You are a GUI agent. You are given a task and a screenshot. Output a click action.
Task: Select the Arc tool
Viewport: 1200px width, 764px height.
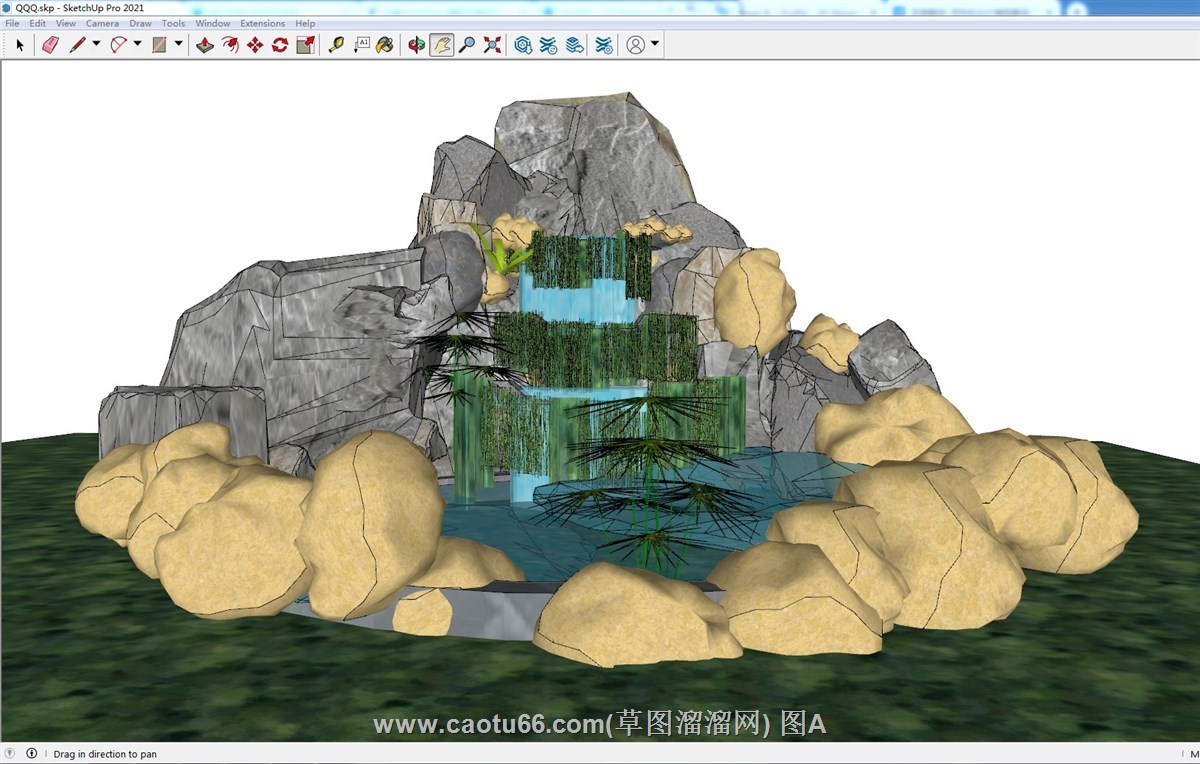118,45
